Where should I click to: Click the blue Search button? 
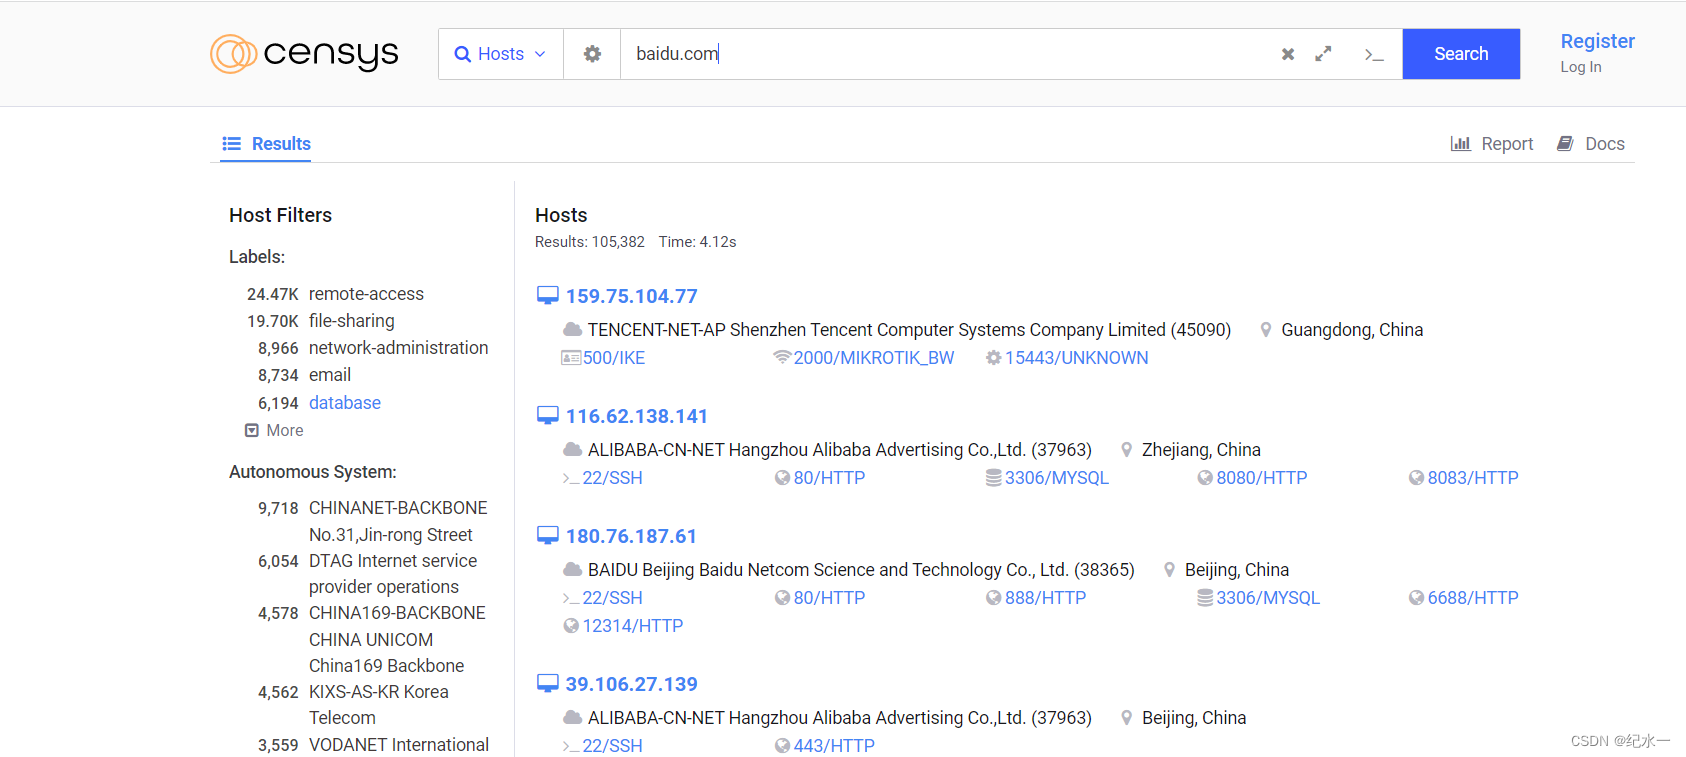coord(1461,54)
